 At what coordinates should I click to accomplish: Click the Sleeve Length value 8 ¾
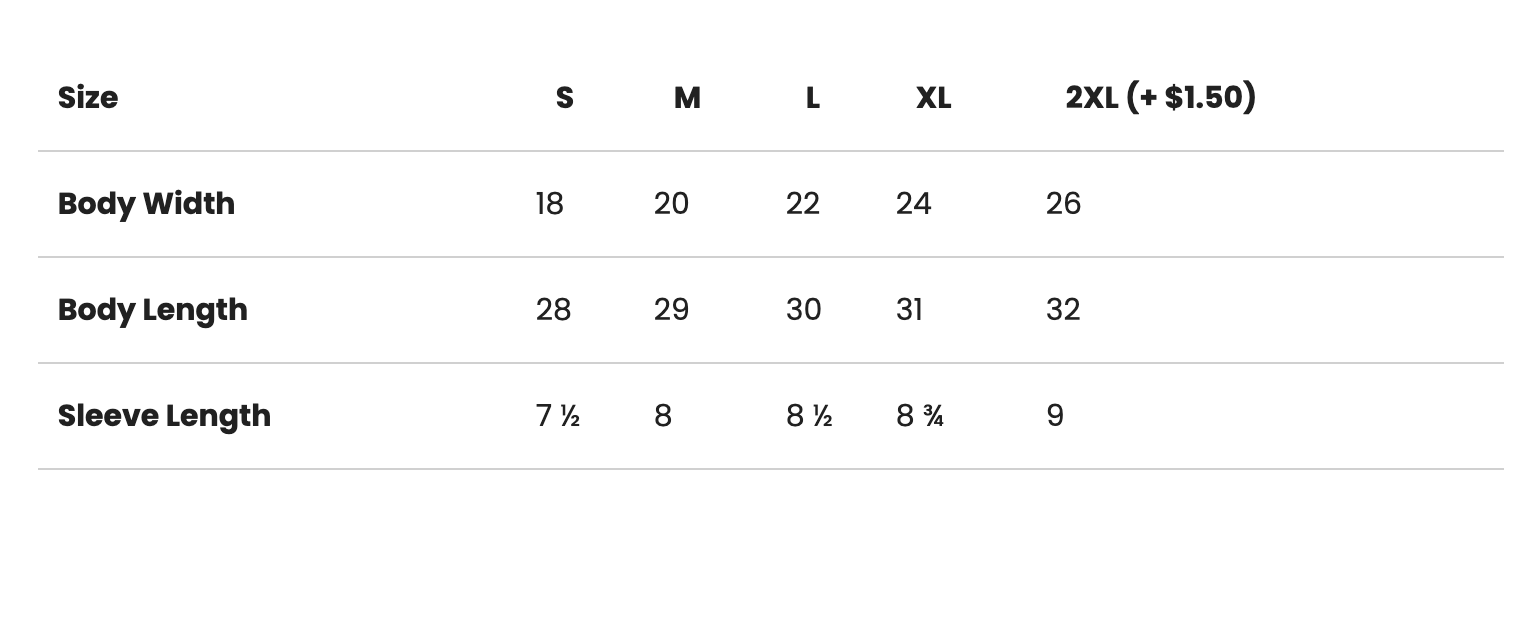920,416
